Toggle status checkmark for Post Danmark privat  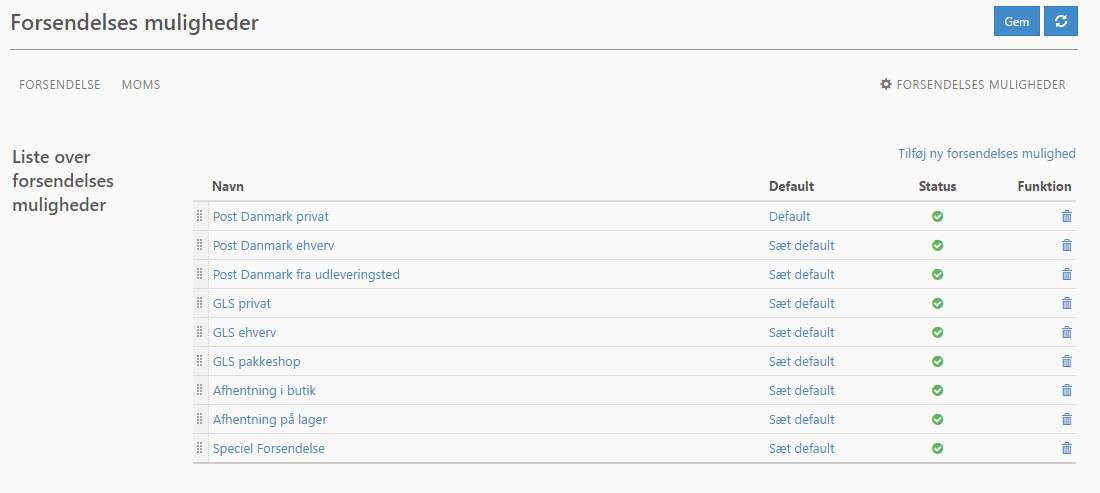pyautogui.click(x=937, y=217)
